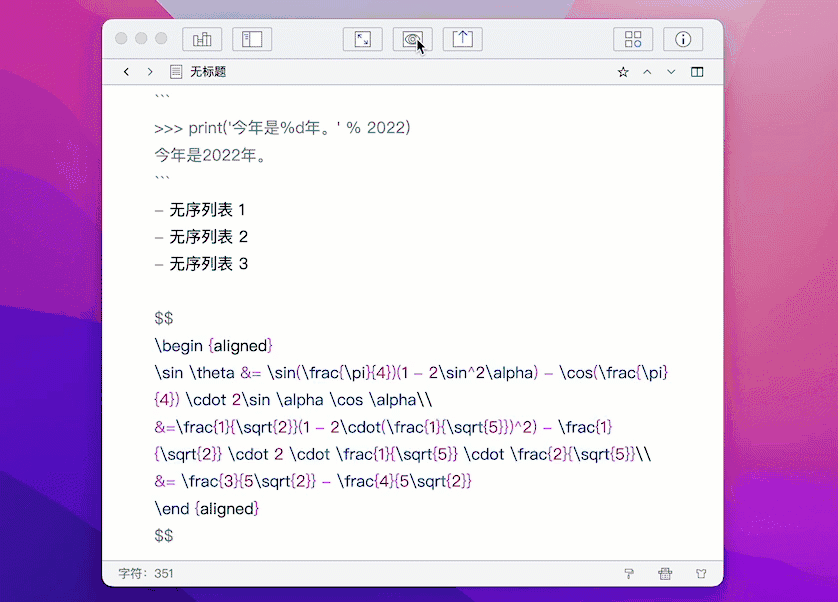Viewport: 838px width, 602px height.
Task: Go forward with right chevron
Action: tap(150, 72)
